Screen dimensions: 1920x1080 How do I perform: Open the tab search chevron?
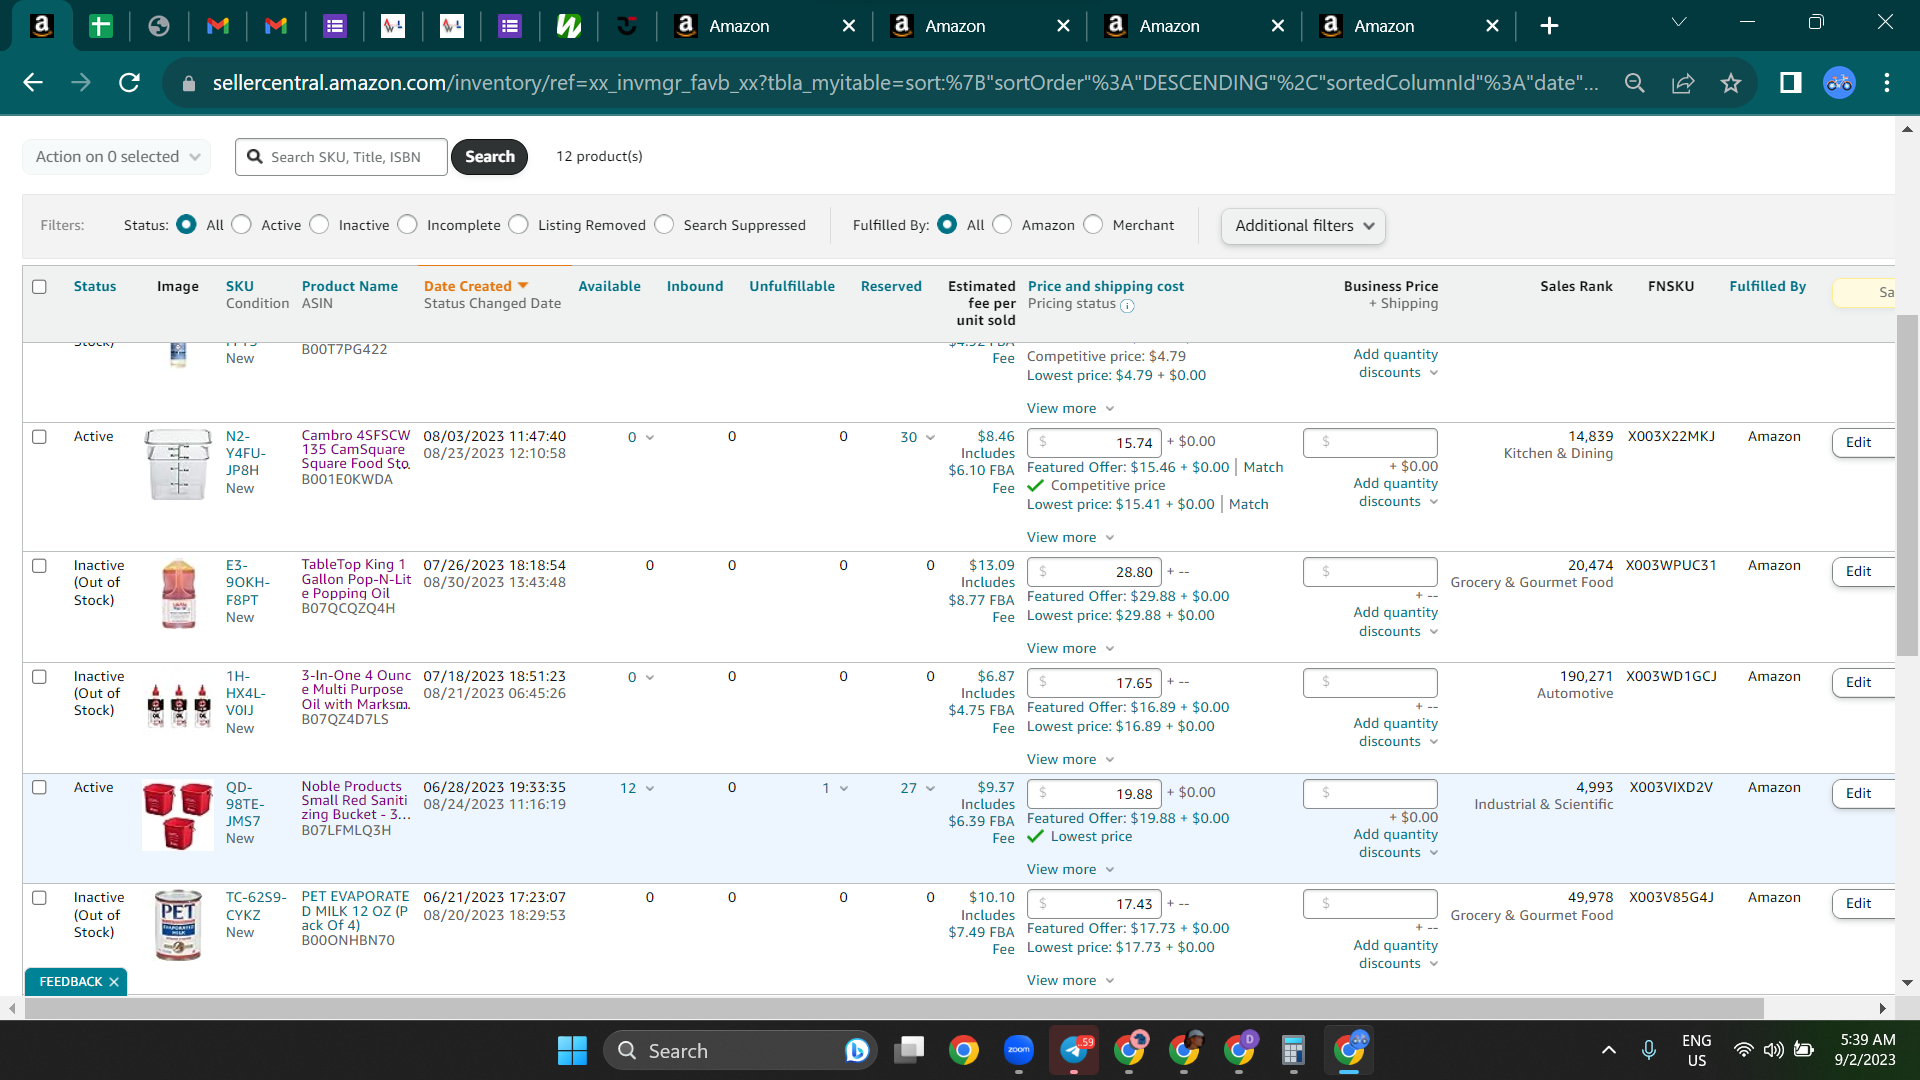tap(1679, 22)
